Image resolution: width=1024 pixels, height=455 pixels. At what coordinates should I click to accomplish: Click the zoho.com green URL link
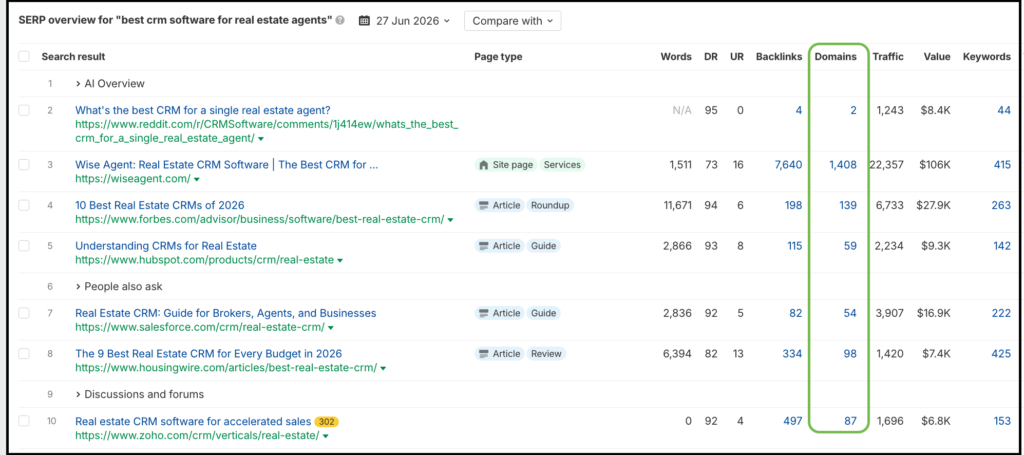pyautogui.click(x=197, y=435)
